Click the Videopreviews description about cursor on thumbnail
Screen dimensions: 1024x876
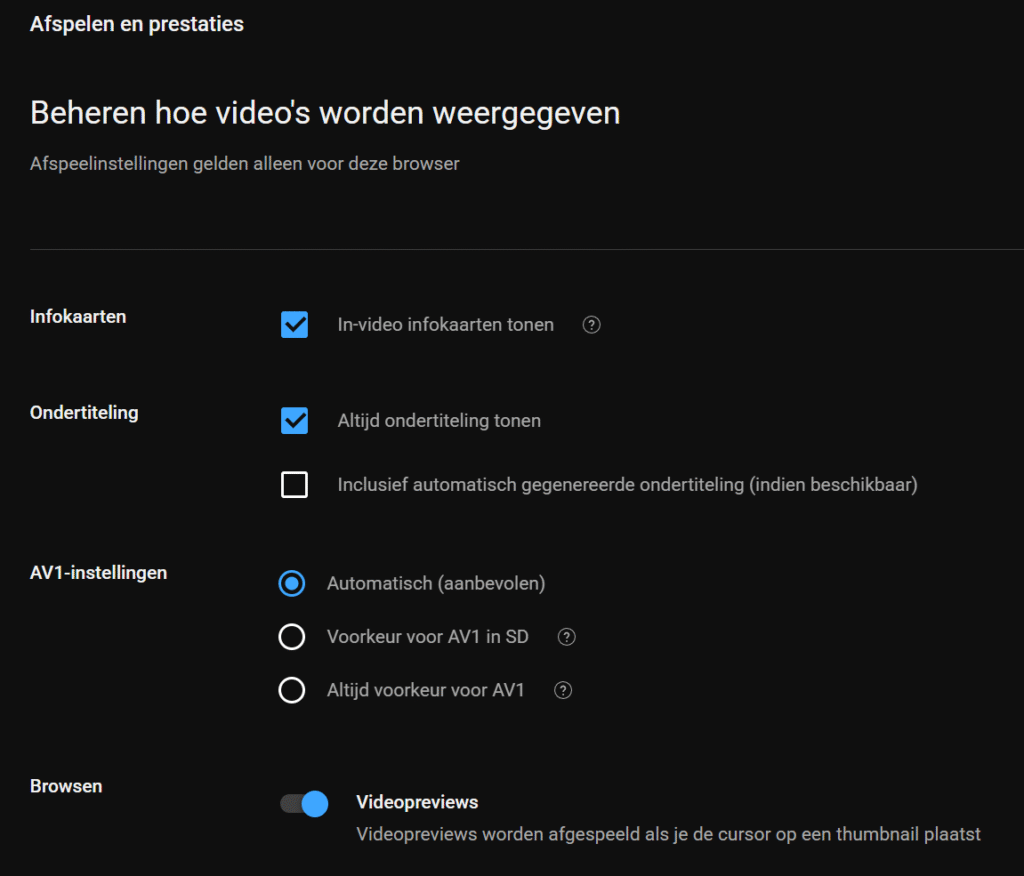[668, 834]
